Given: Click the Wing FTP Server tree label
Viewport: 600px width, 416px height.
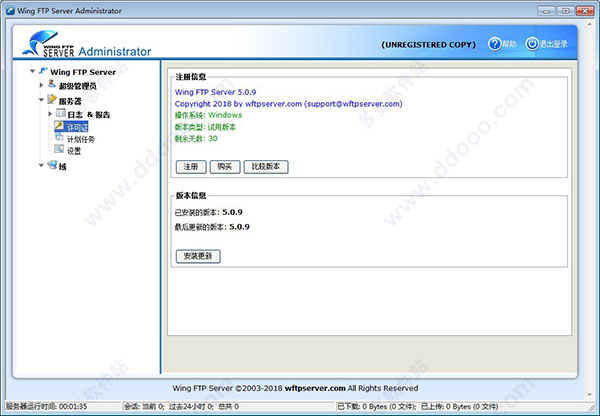Looking at the screenshot, I should coord(83,72).
